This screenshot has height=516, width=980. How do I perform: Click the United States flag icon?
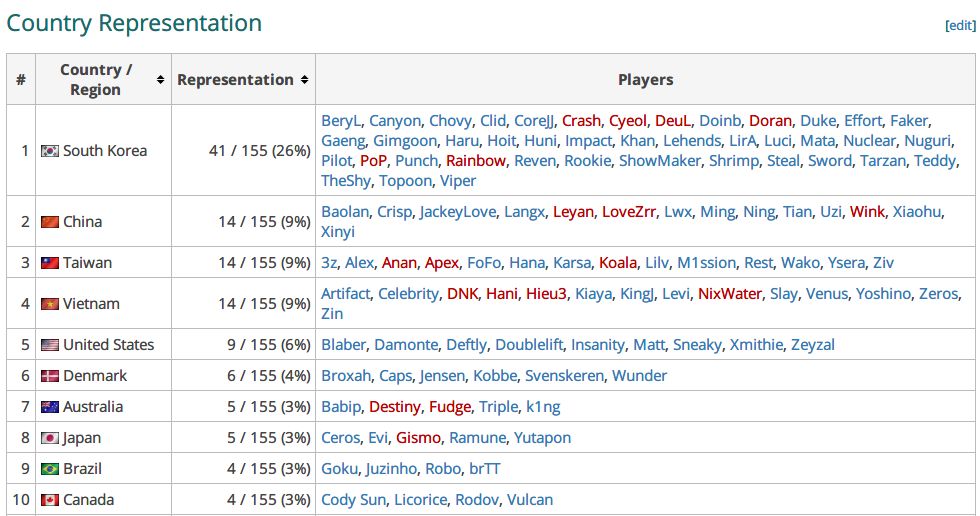[x=50, y=345]
